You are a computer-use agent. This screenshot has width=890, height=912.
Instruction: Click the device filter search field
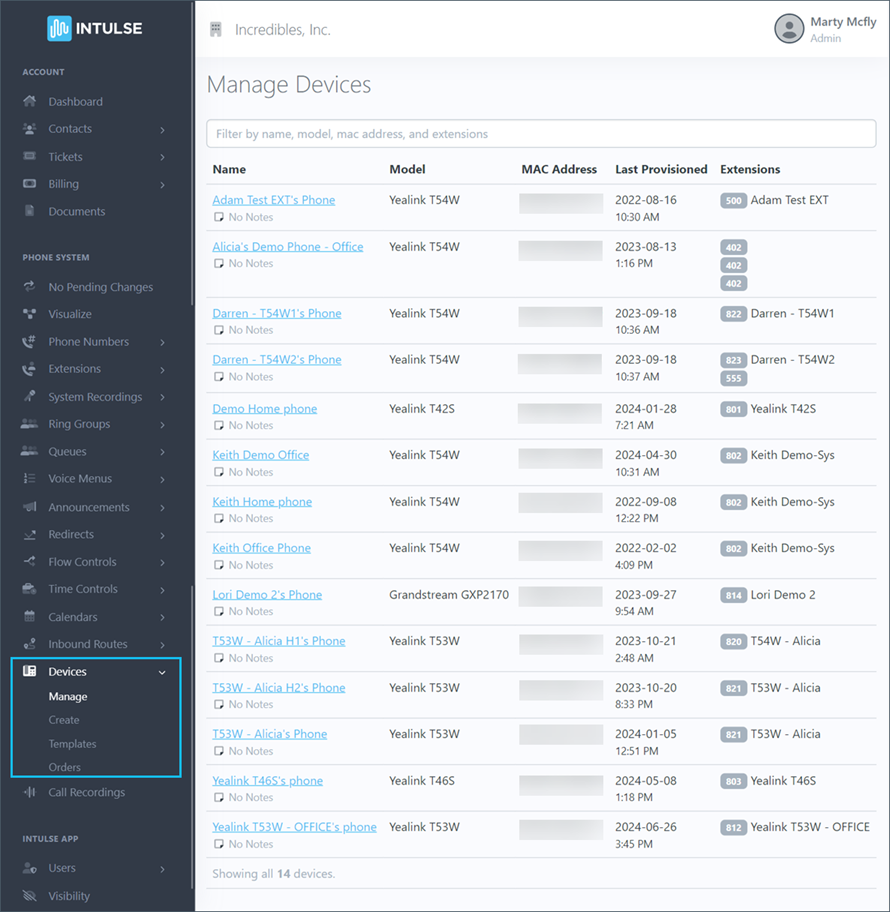click(x=540, y=133)
